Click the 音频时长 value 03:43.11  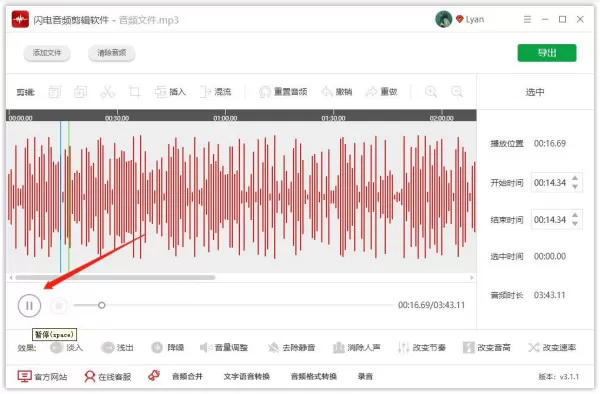point(550,295)
